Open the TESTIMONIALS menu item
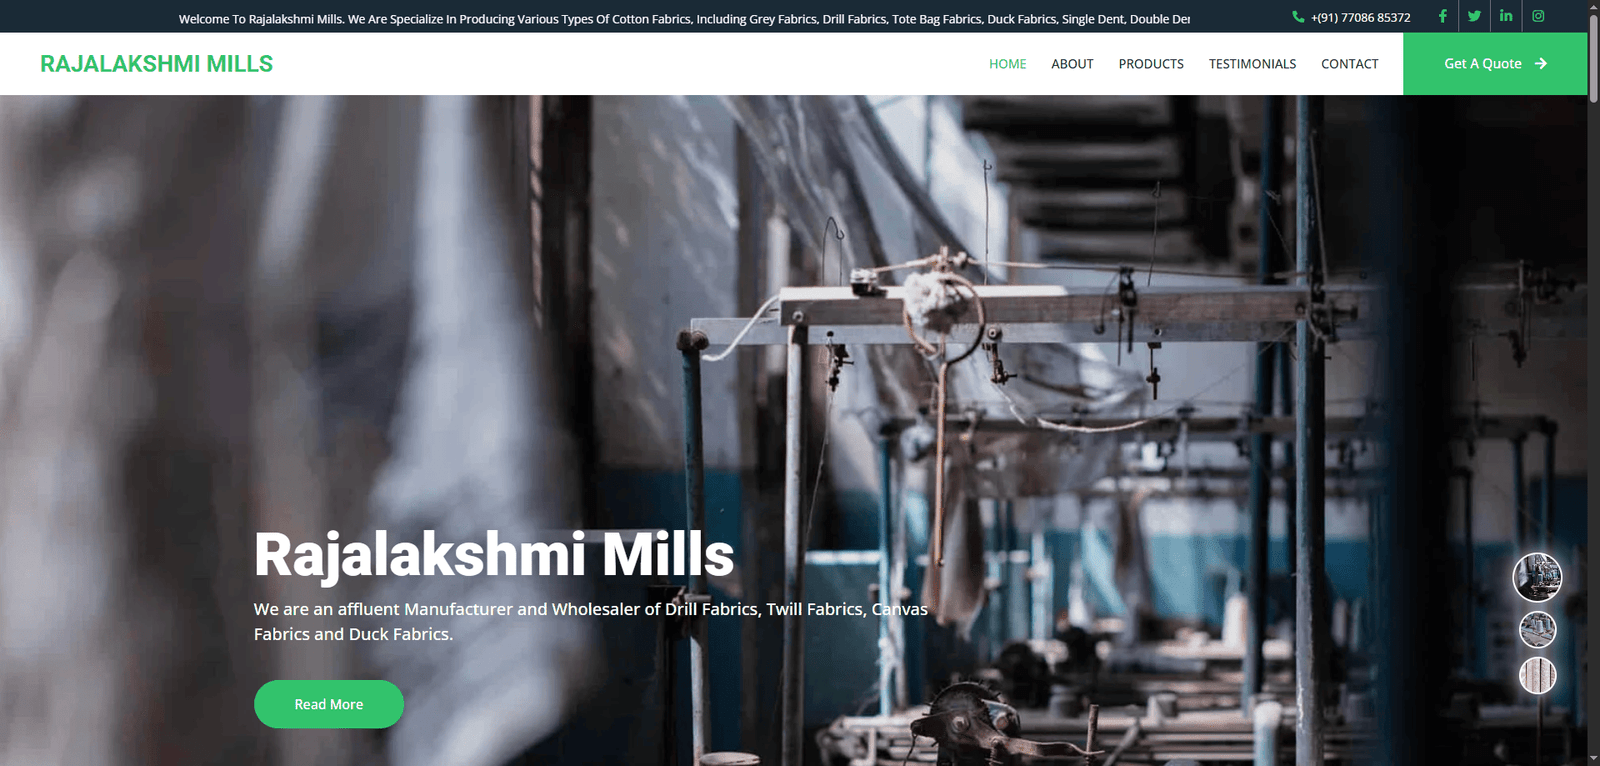This screenshot has height=766, width=1600. (1252, 64)
